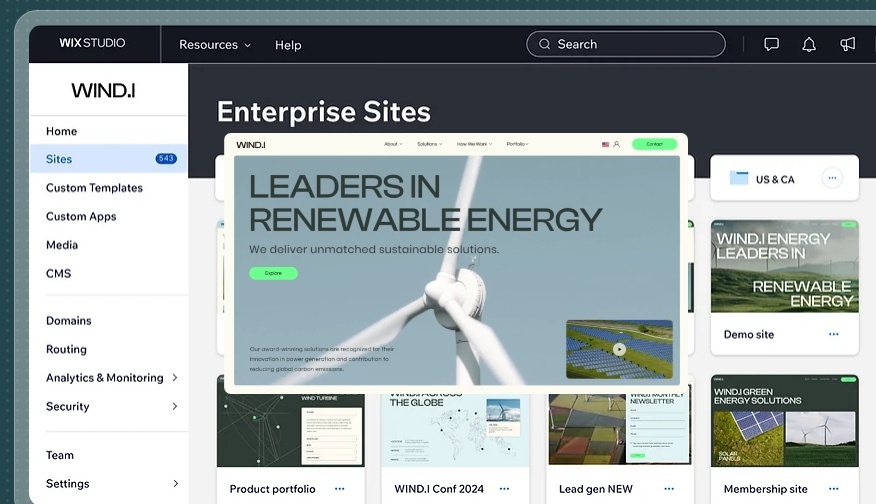Screen dimensions: 876x504
Task: Click the WIND.I Conf 2024 site name
Action: click(439, 489)
